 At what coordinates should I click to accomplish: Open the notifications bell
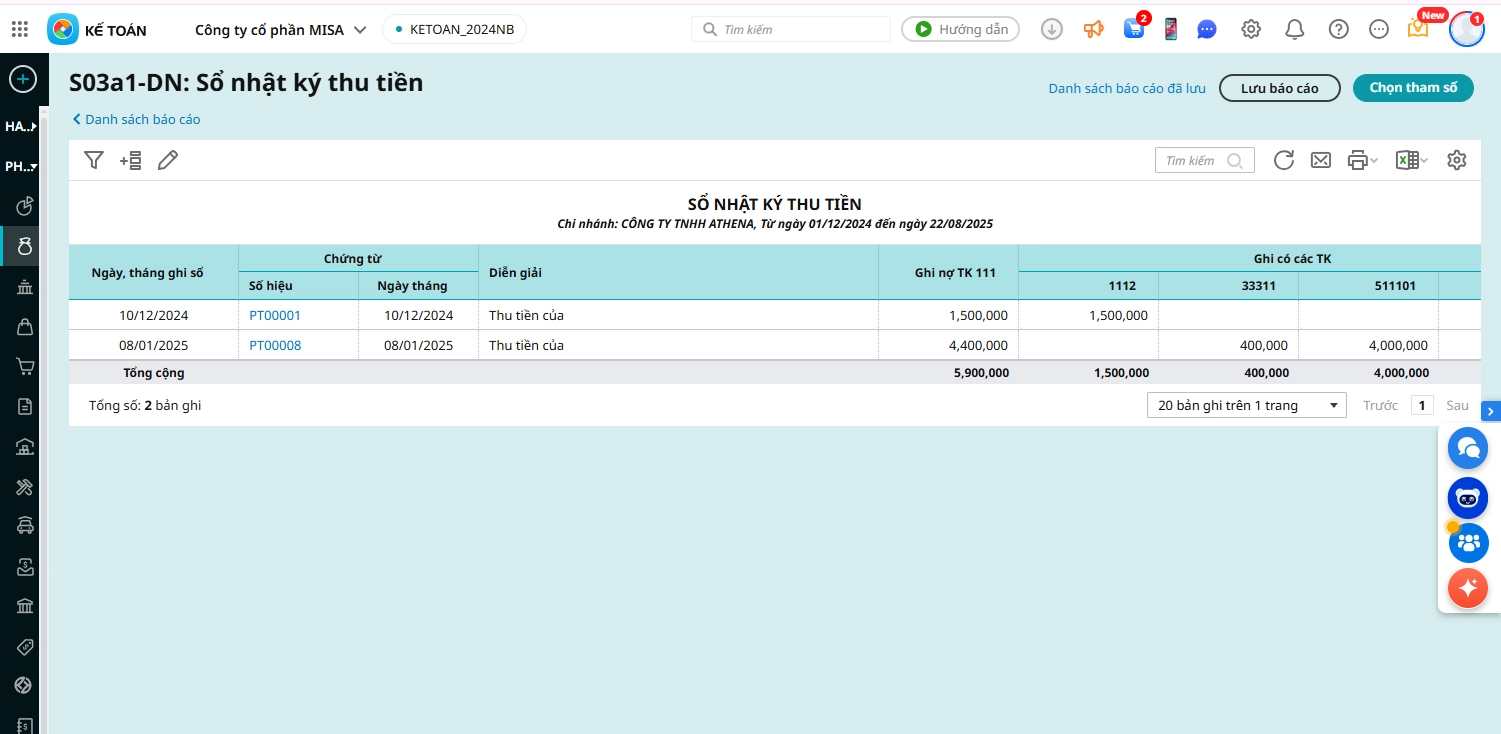(1294, 30)
